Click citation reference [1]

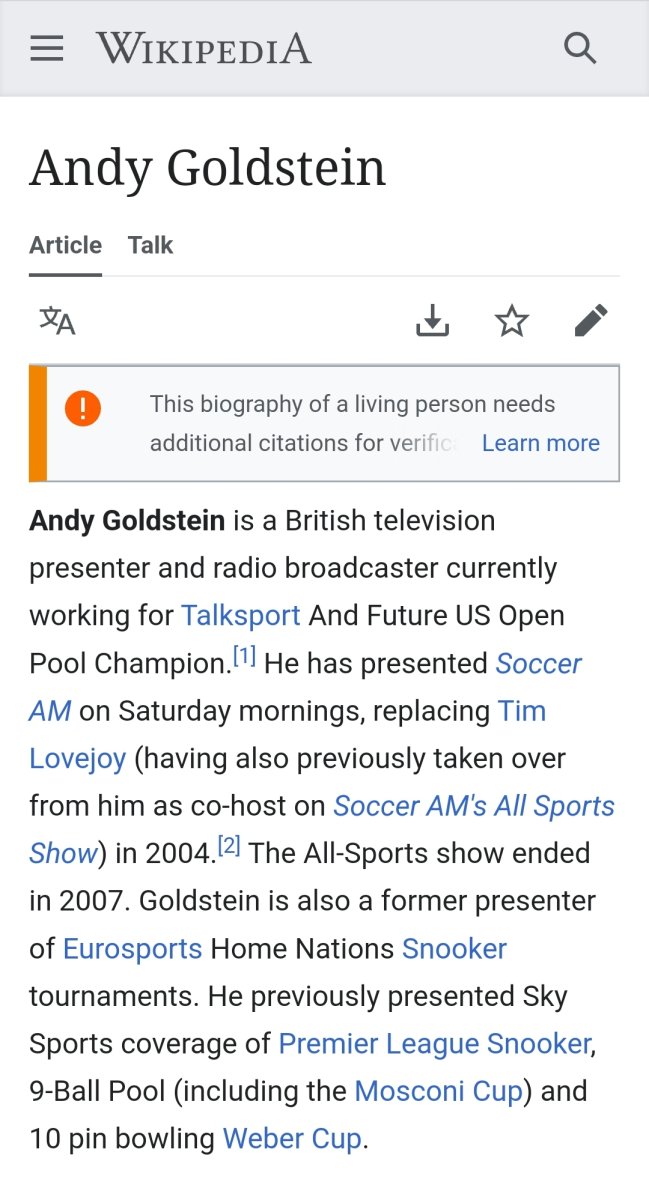[x=245, y=657]
